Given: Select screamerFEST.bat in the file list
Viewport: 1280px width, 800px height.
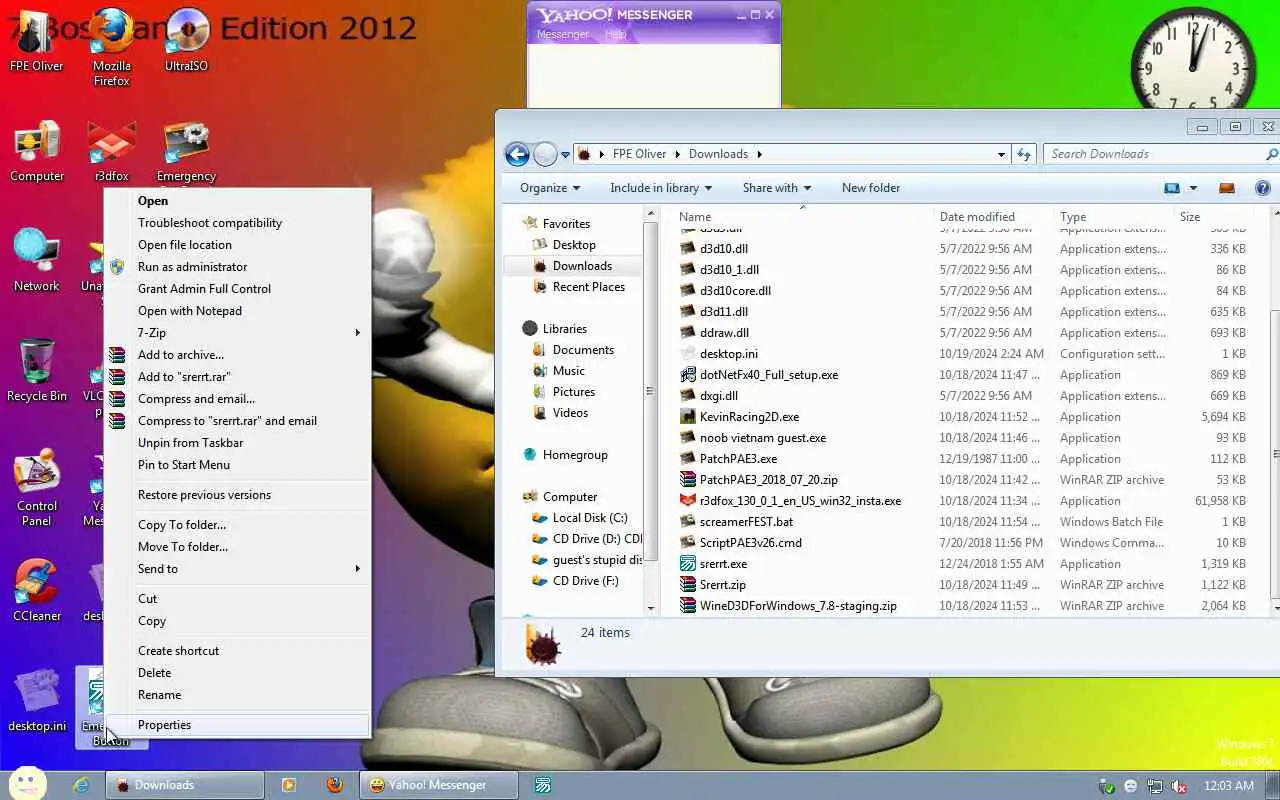Looking at the screenshot, I should (746, 522).
